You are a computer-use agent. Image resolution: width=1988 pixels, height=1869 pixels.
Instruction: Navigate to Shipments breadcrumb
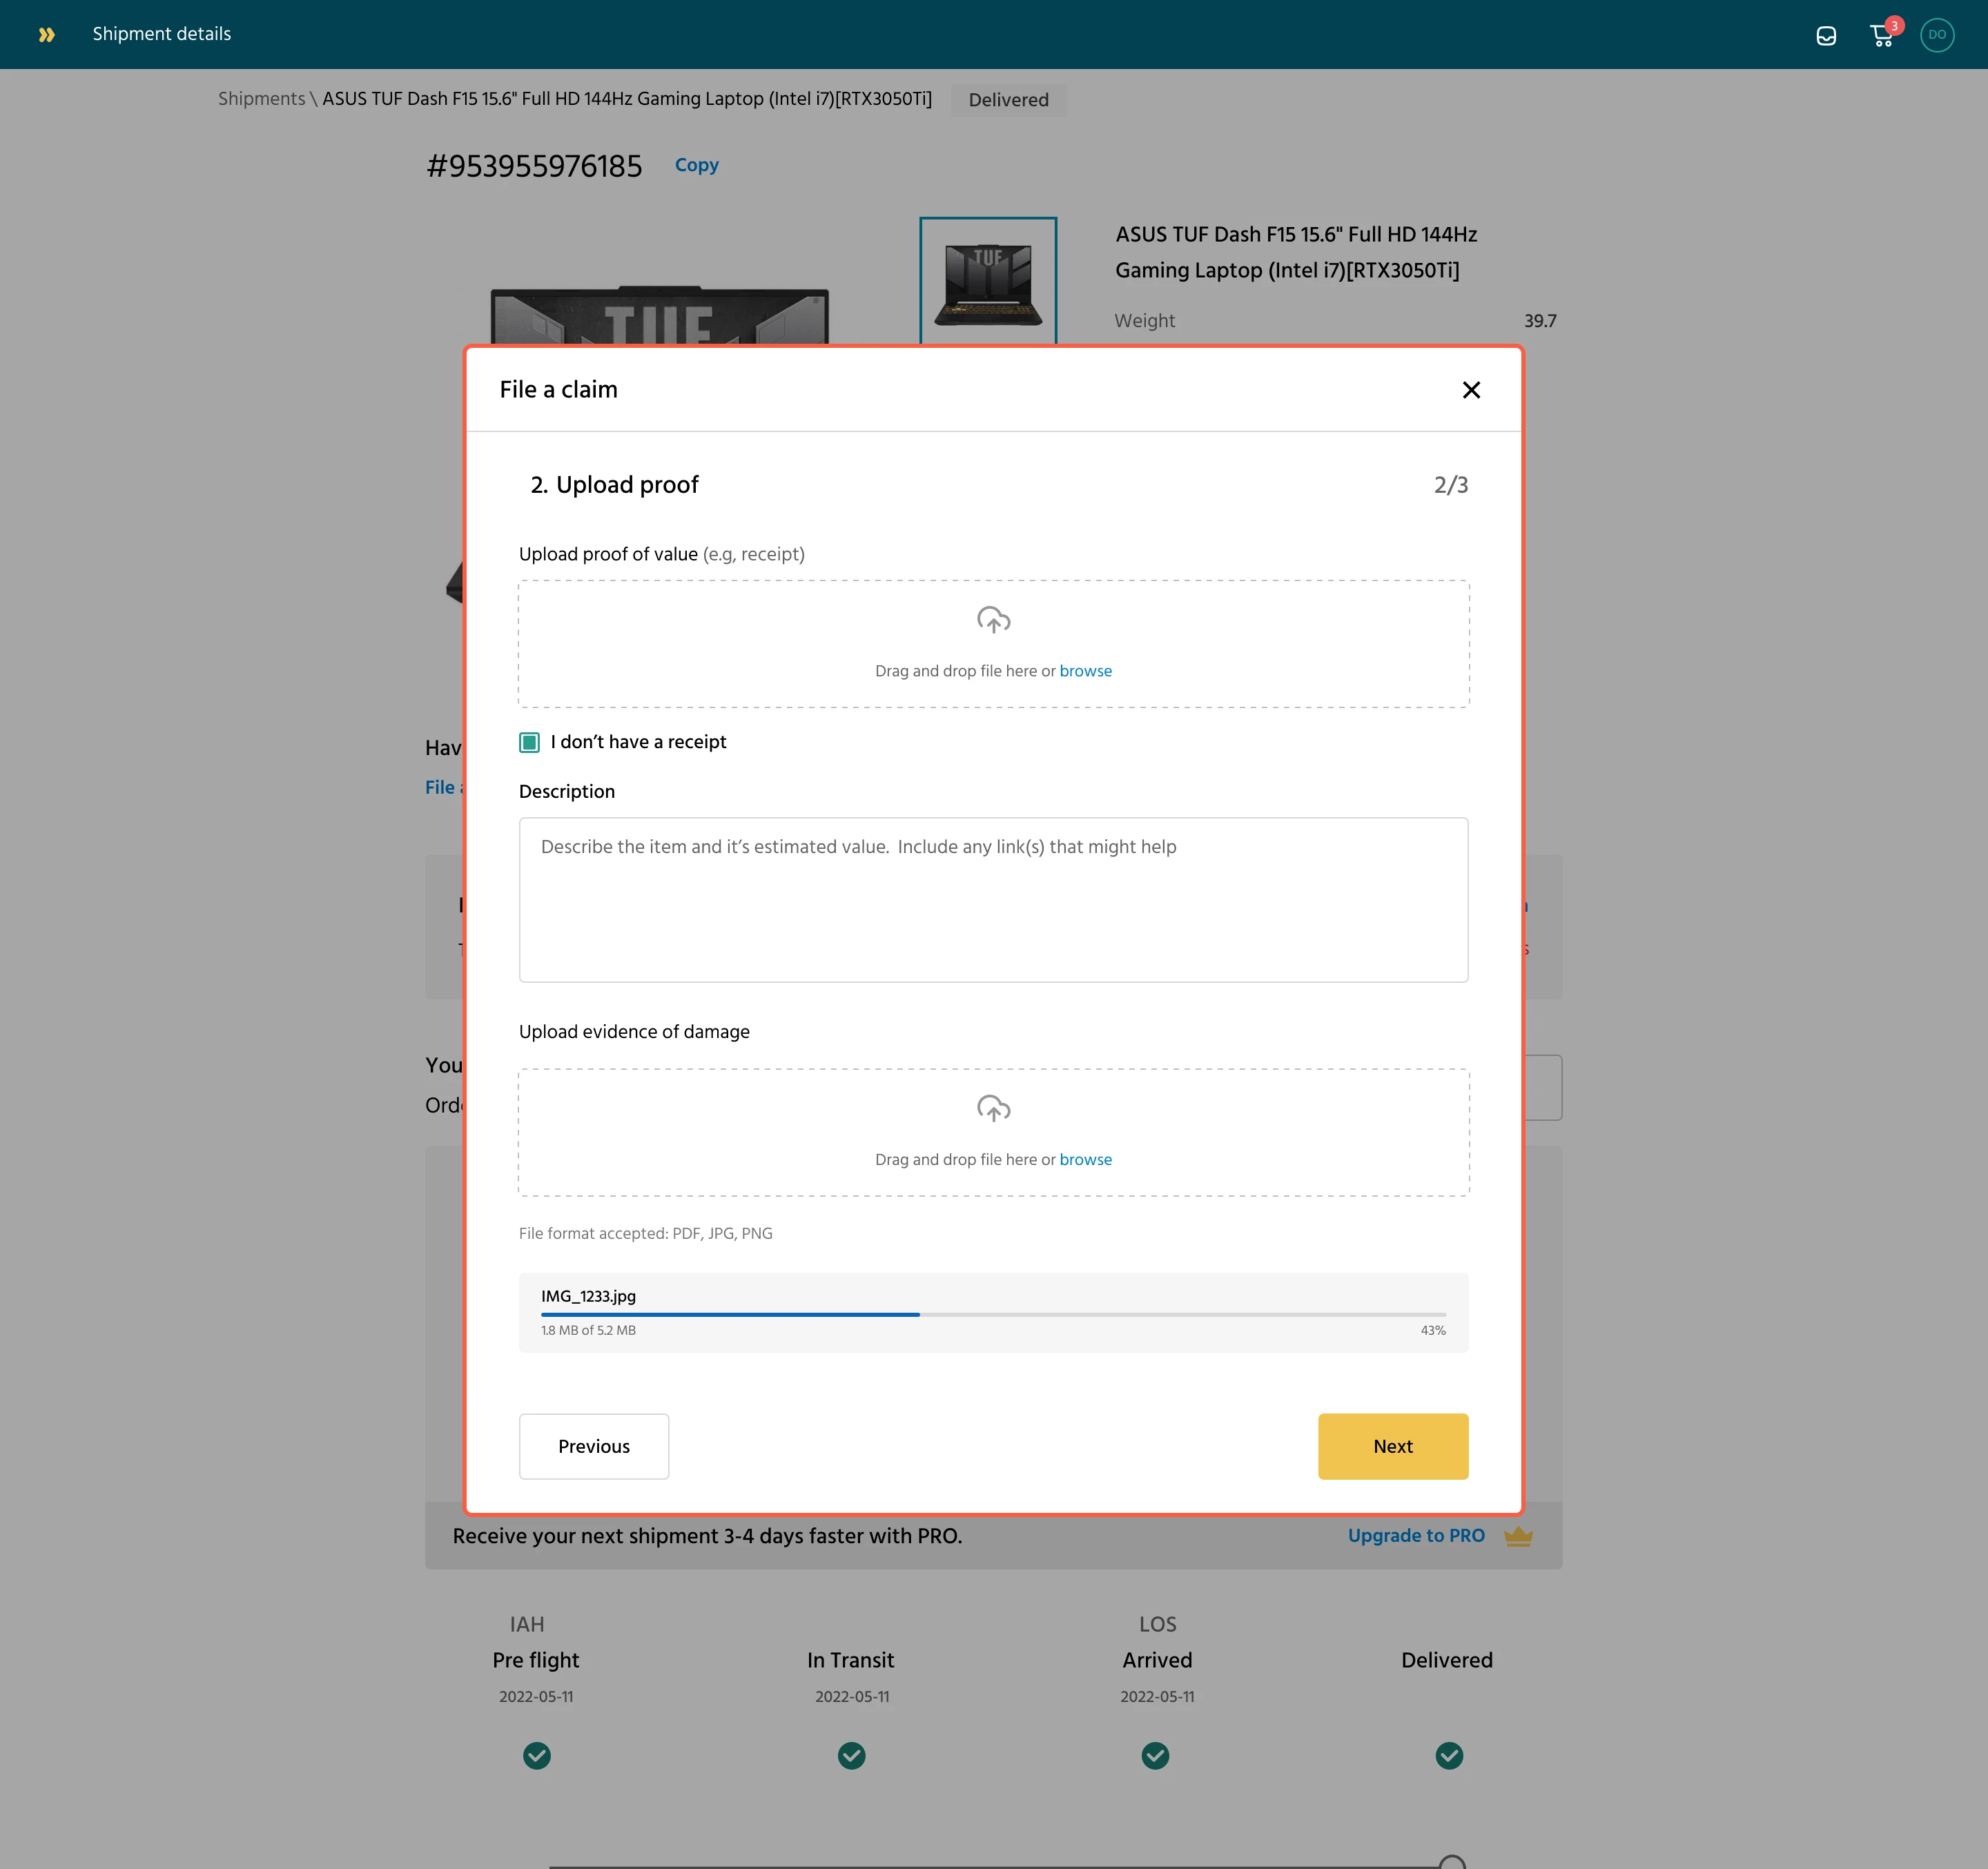point(261,99)
